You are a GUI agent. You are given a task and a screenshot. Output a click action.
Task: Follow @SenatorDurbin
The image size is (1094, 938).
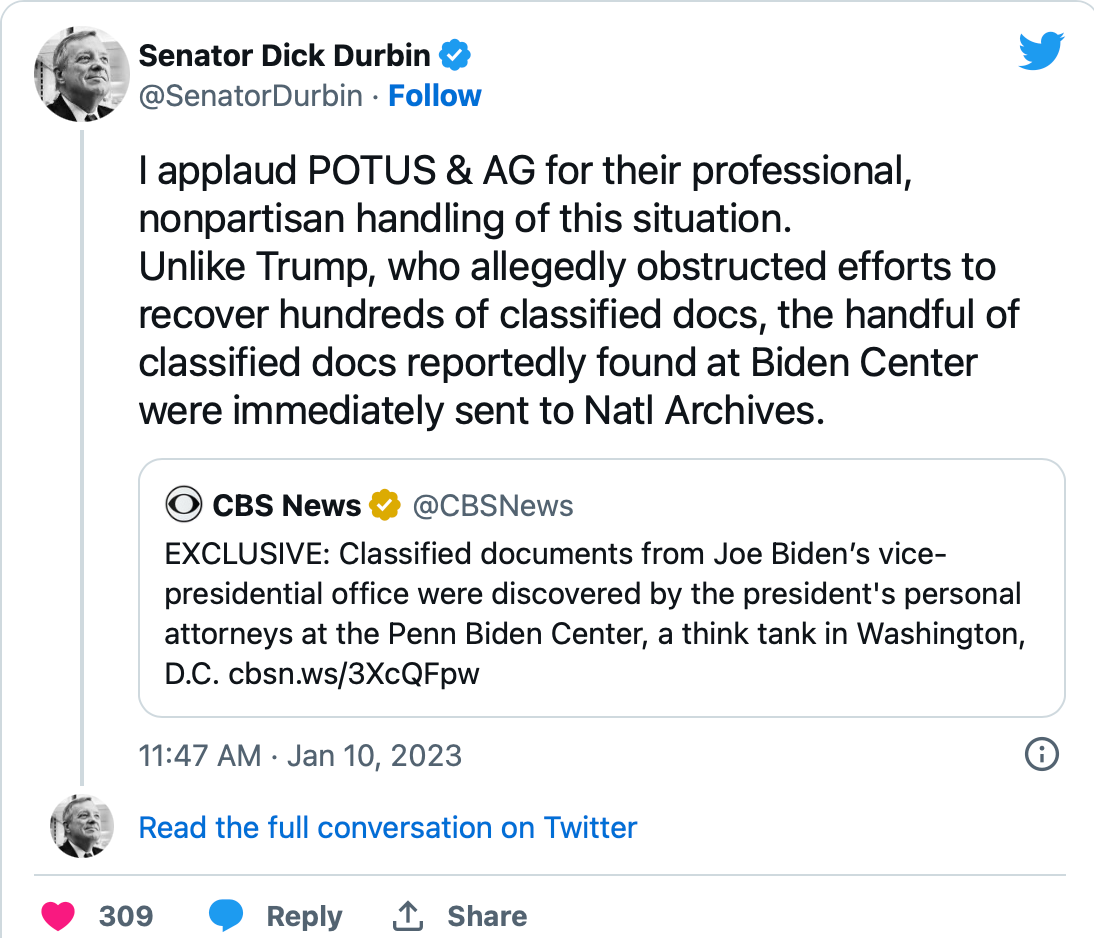(434, 96)
